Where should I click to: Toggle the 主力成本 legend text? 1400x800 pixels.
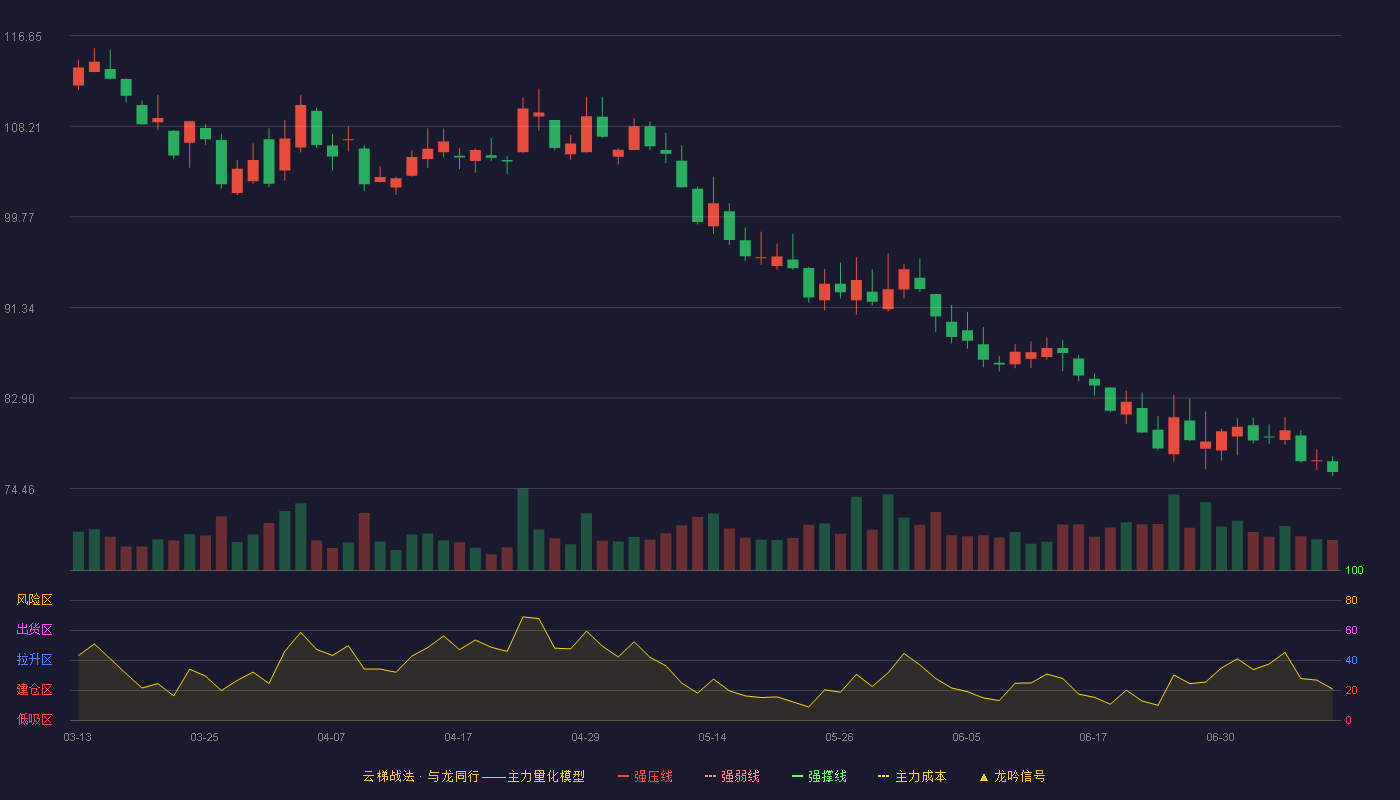[920, 776]
